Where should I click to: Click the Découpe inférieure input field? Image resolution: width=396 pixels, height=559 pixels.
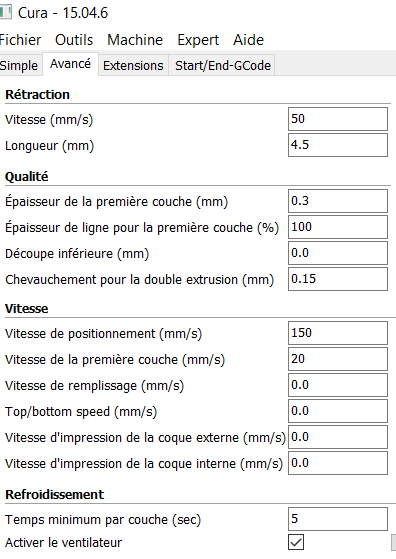click(x=338, y=253)
